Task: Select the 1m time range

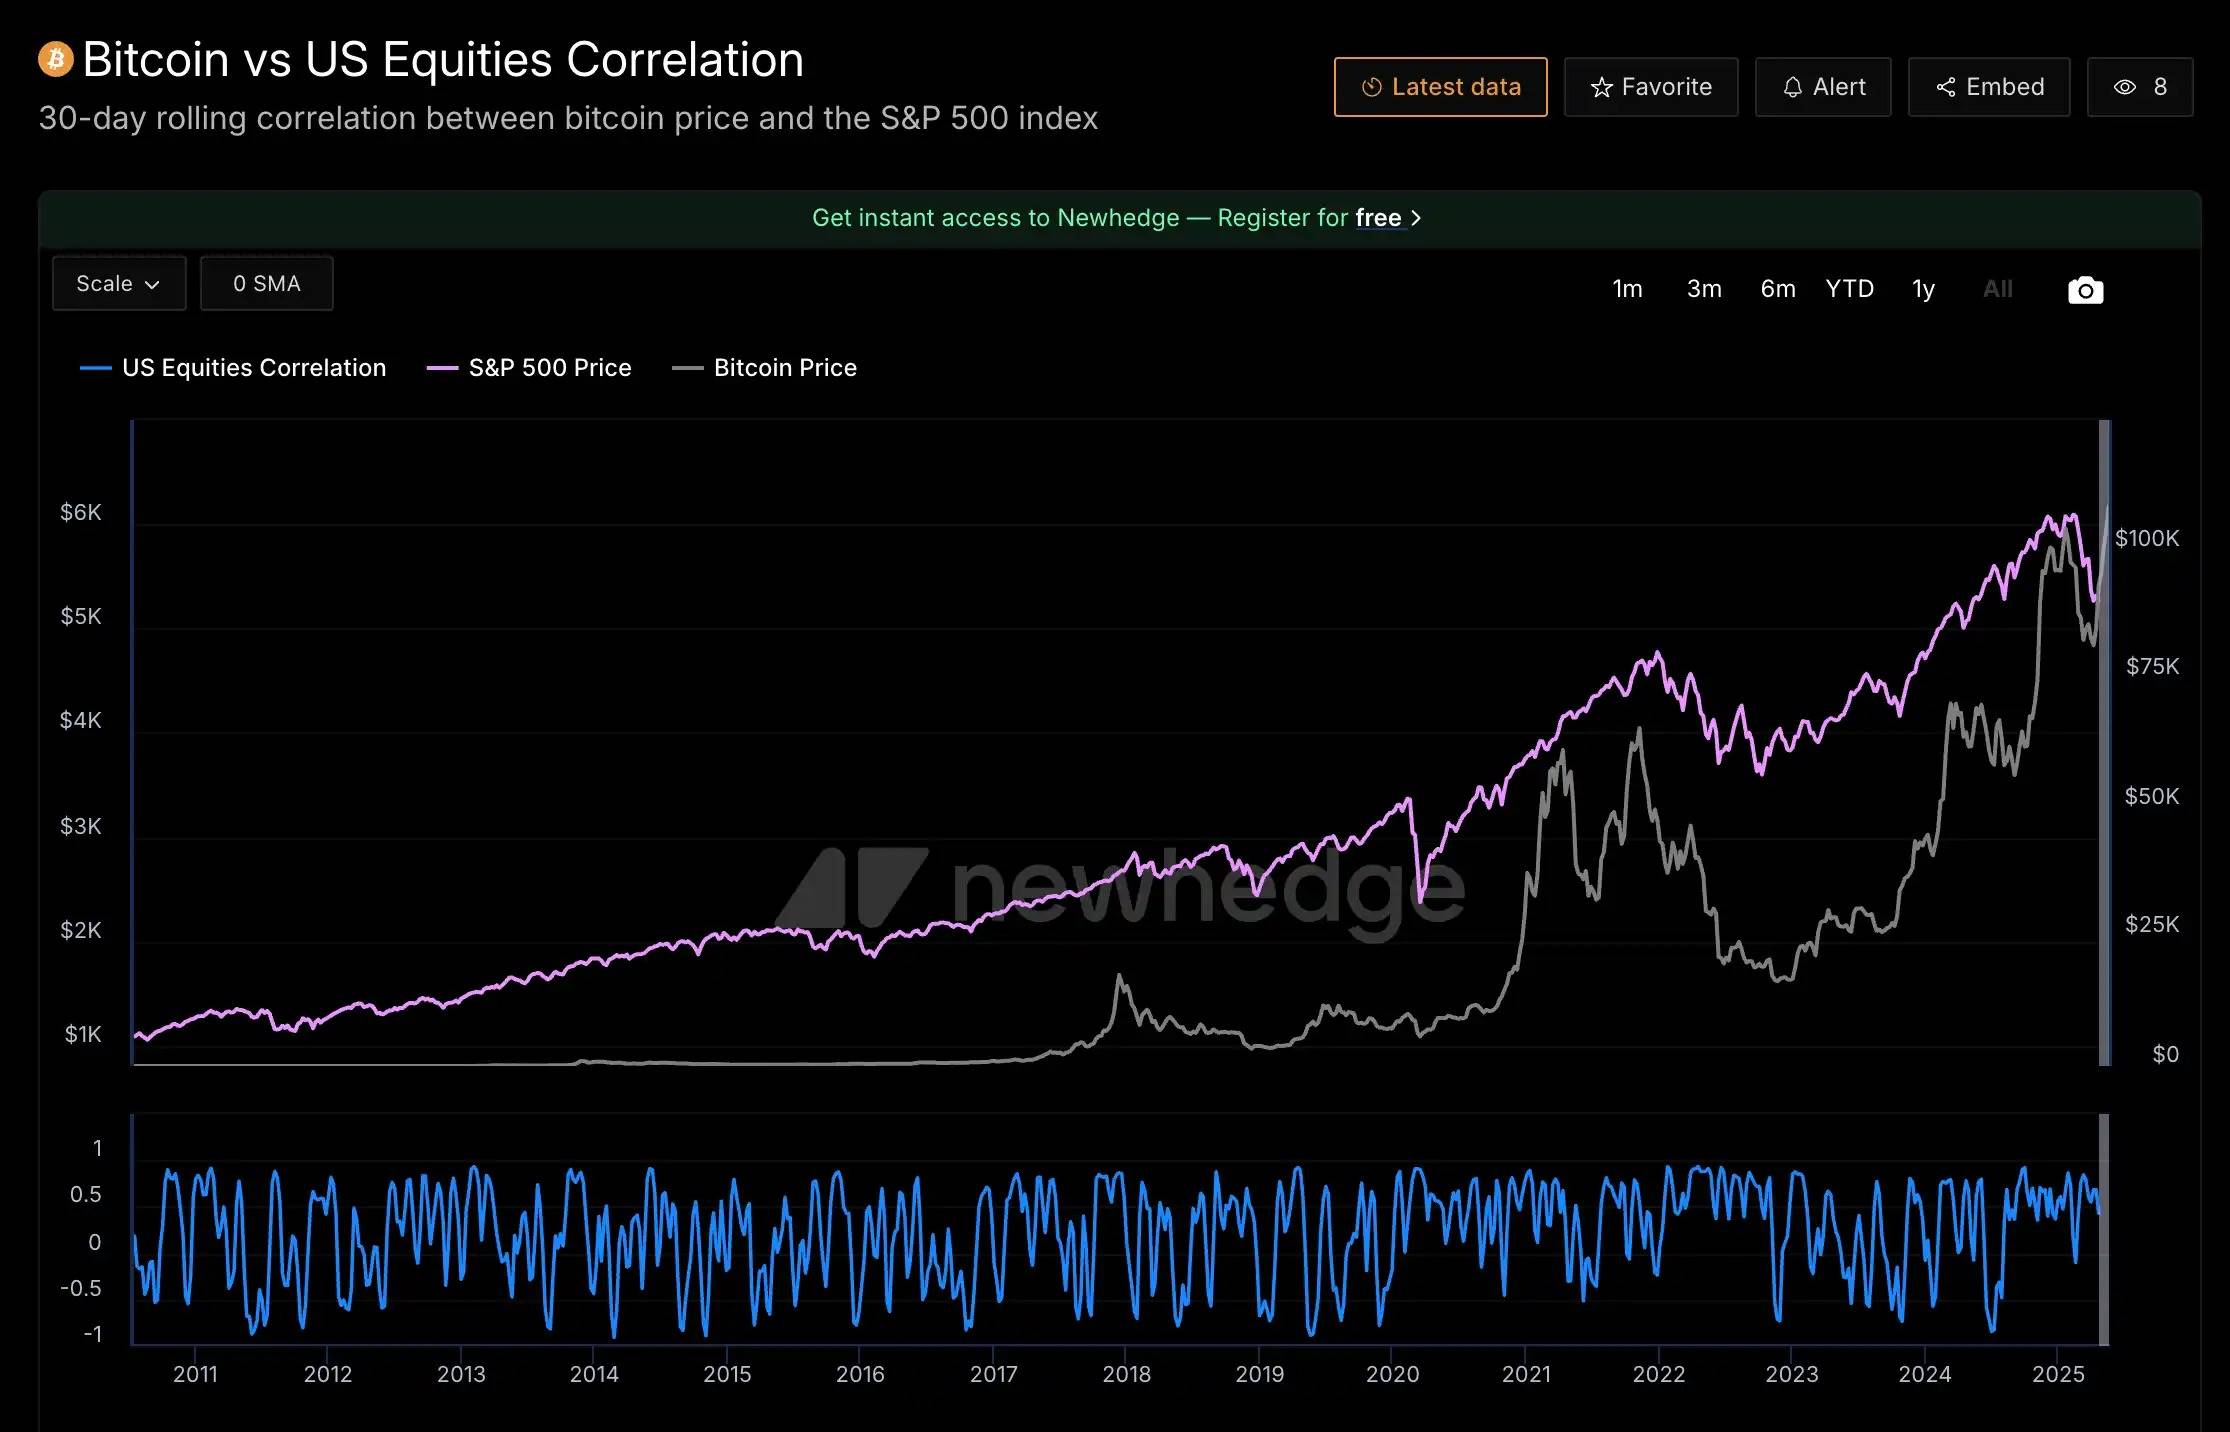Action: click(1627, 289)
